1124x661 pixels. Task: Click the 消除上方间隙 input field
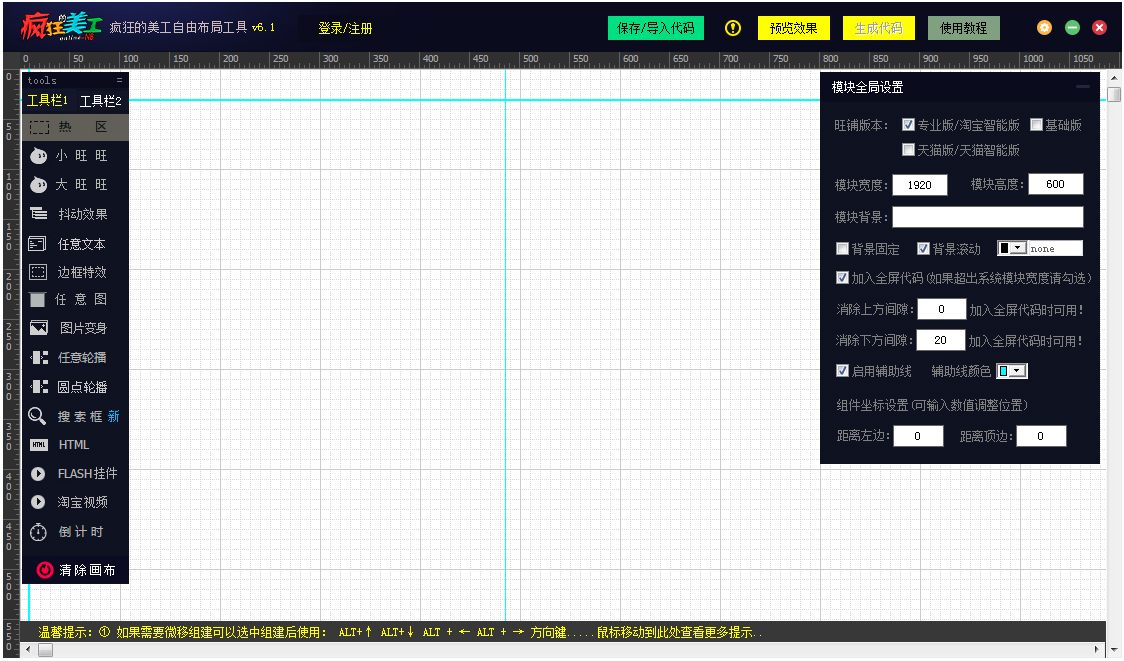click(941, 309)
